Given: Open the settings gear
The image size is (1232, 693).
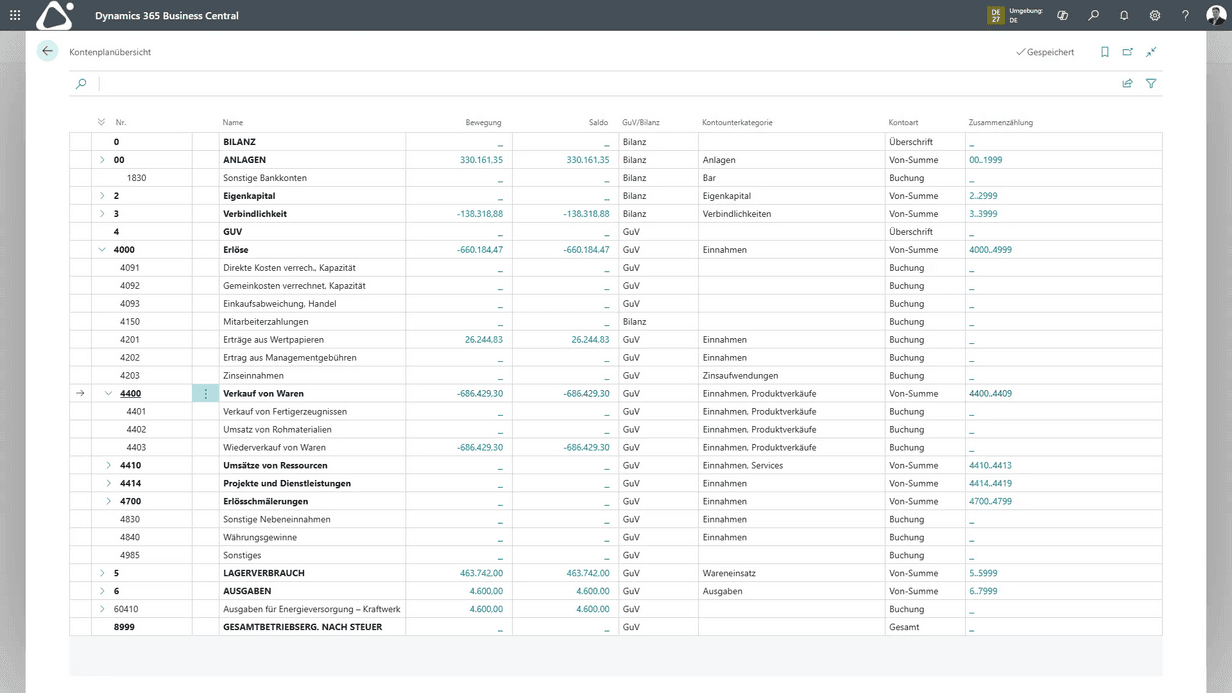Looking at the screenshot, I should (x=1155, y=15).
